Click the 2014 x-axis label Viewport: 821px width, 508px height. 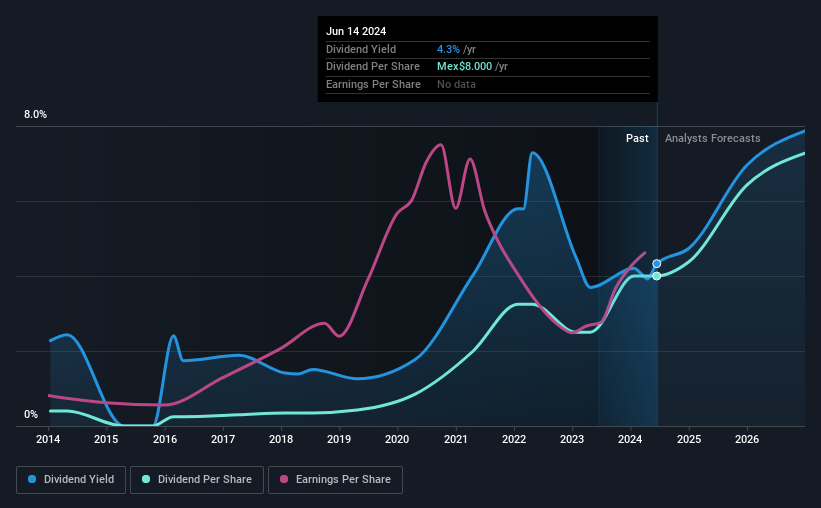click(48, 439)
